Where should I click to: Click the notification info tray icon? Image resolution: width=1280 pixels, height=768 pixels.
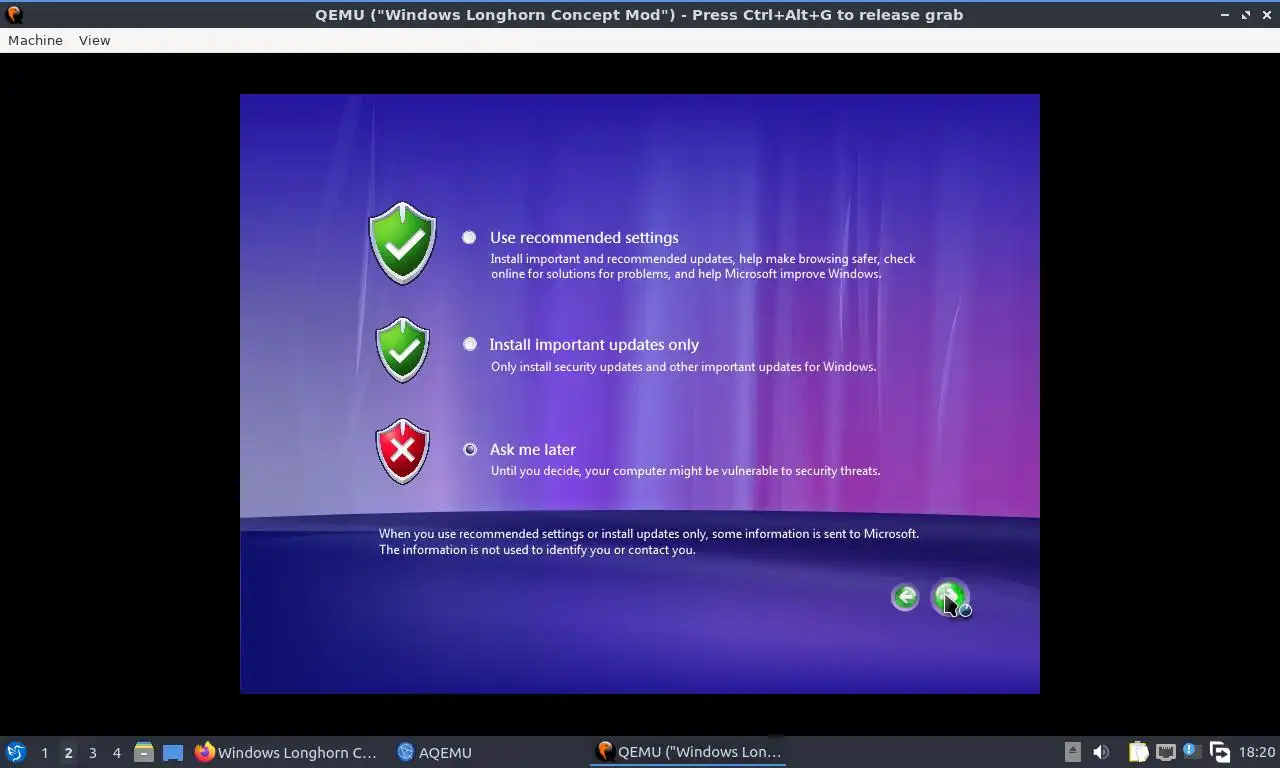(x=1192, y=751)
